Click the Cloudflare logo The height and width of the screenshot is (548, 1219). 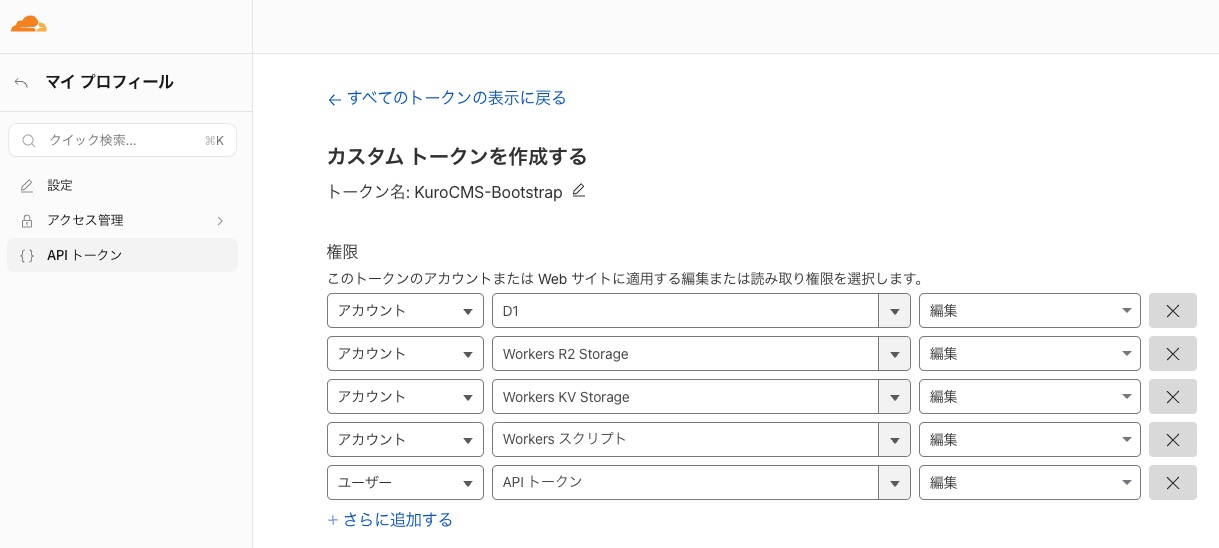coord(29,24)
